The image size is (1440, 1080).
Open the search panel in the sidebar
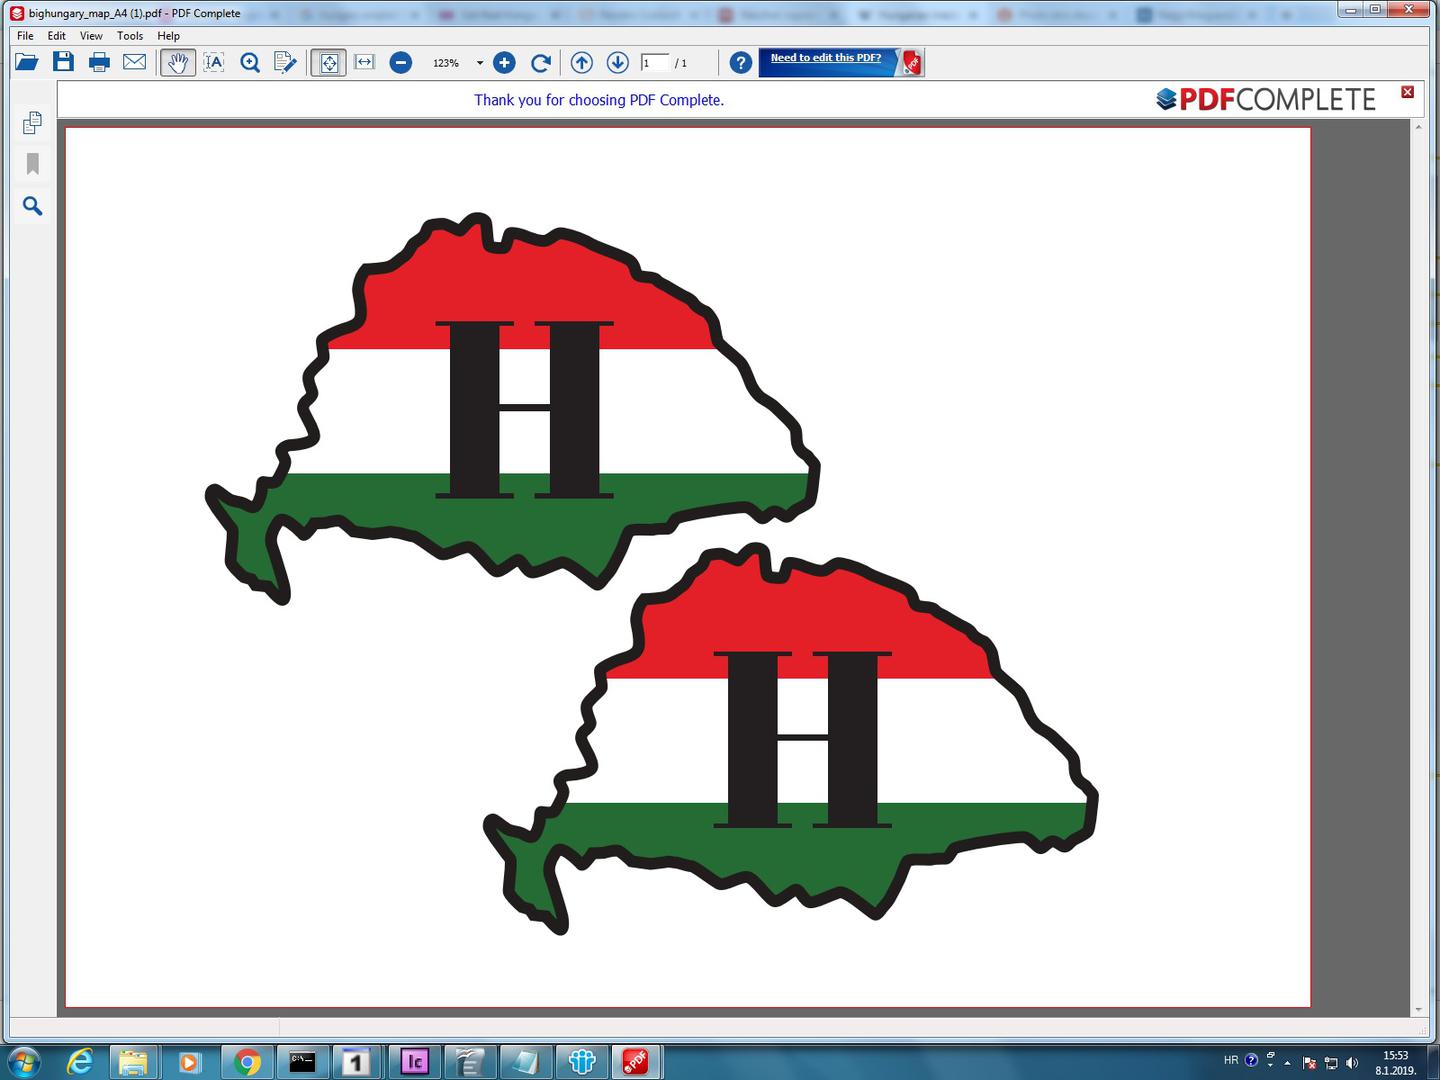33,206
